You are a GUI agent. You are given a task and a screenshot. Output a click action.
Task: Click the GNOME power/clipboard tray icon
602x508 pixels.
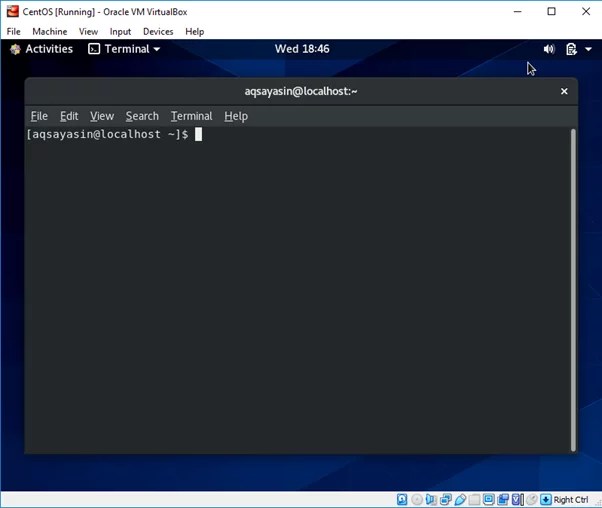coord(571,49)
